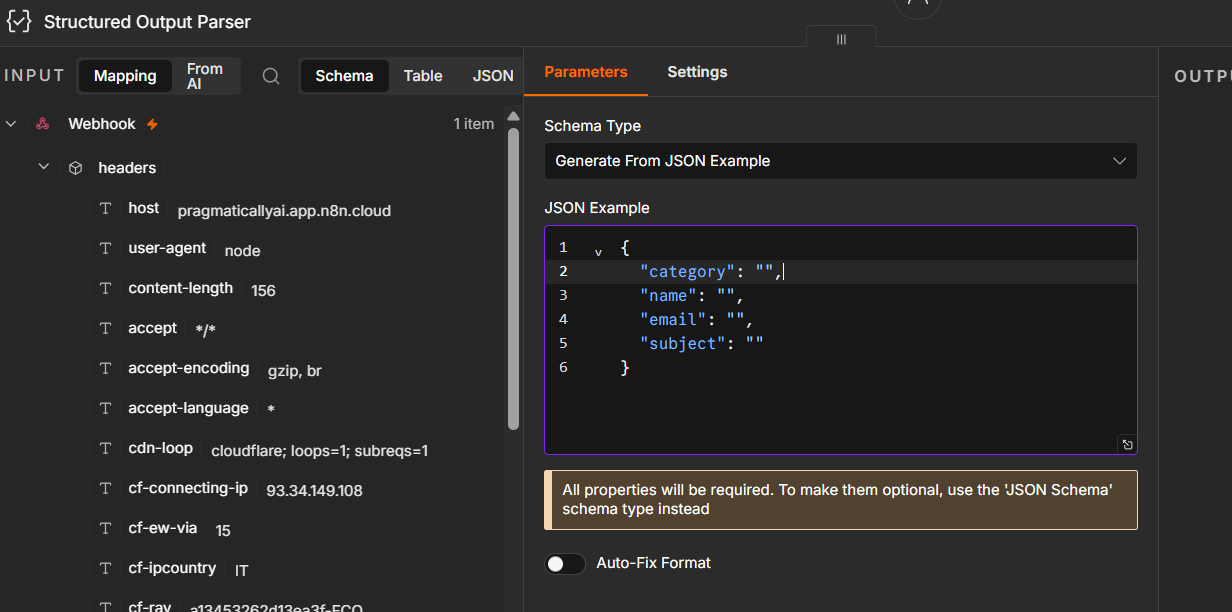Screen dimensions: 1232x612
Task: Click the cloudflare; loops=1; subreqs=1 value
Action: 320,451
